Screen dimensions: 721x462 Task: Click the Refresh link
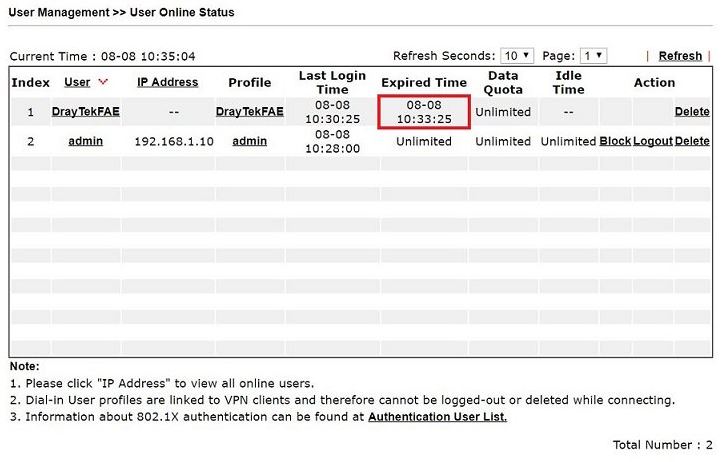[680, 56]
